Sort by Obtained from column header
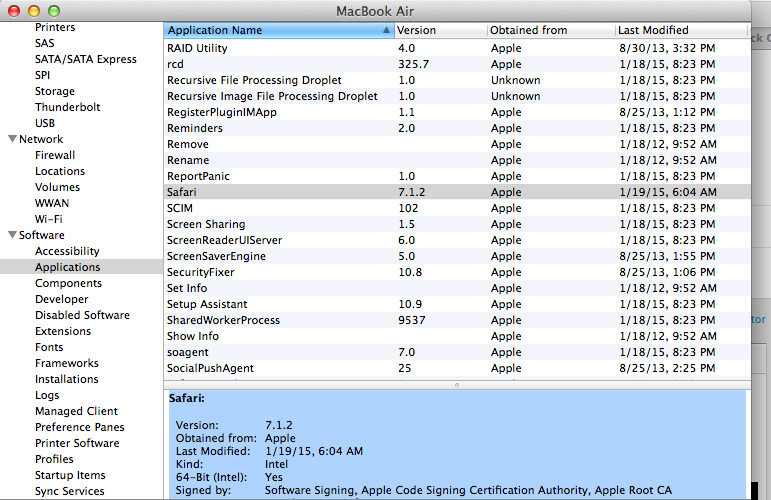This screenshot has height=500, width=771. (x=551, y=30)
